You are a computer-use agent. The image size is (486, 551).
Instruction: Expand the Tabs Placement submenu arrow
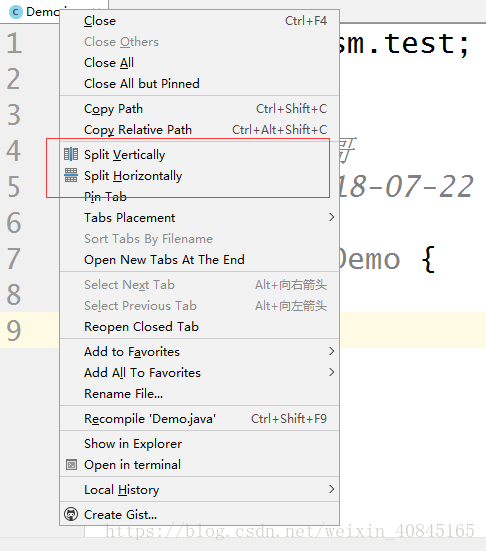(331, 217)
